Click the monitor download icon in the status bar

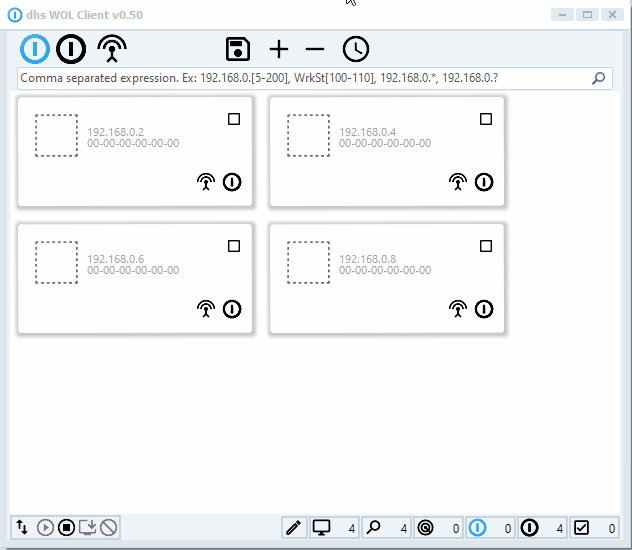click(x=87, y=527)
